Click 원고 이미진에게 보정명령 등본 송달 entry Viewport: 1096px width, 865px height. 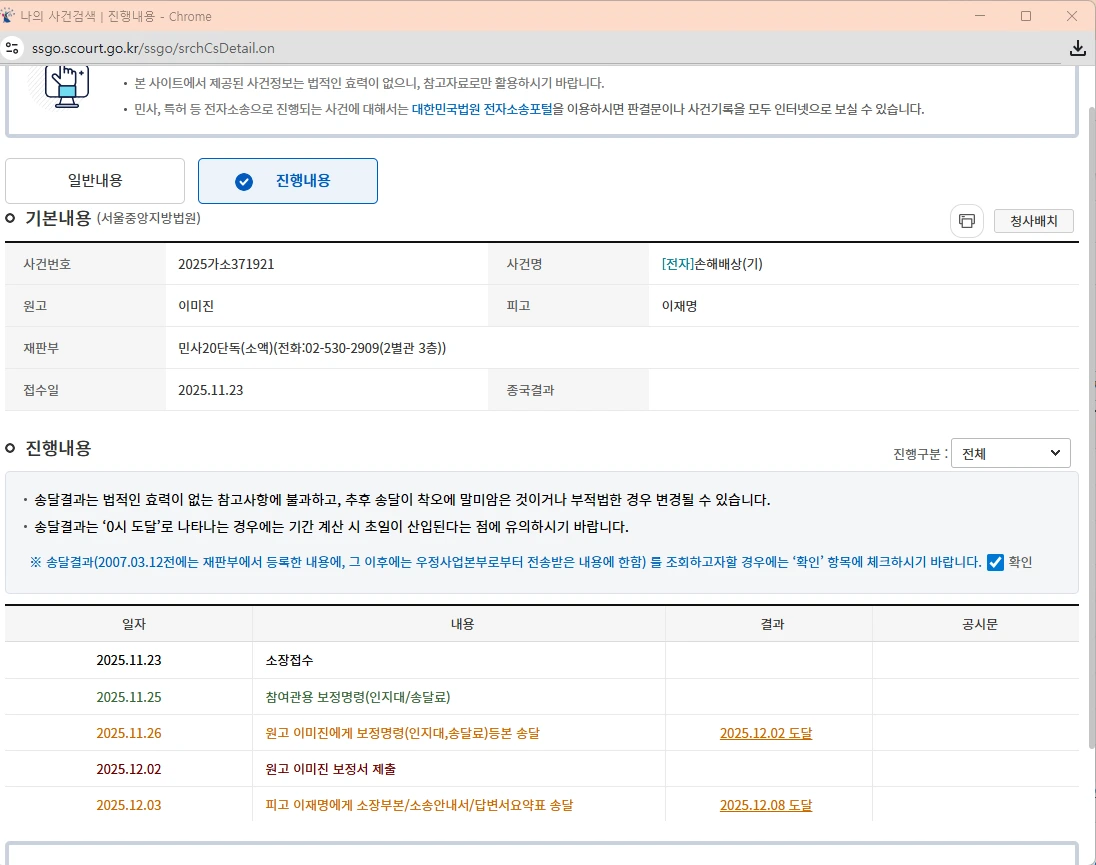[x=403, y=733]
